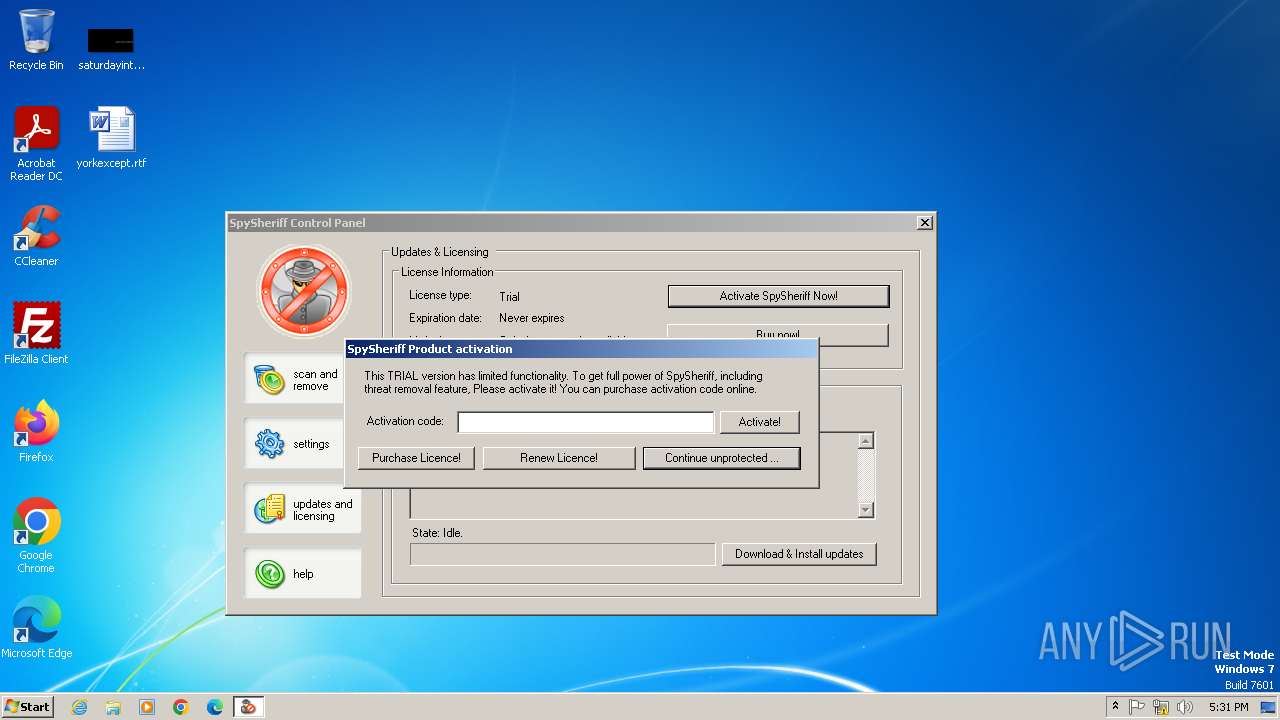Image resolution: width=1280 pixels, height=720 pixels.
Task: Select the yorkexcept.rtf document
Action: coord(111,137)
